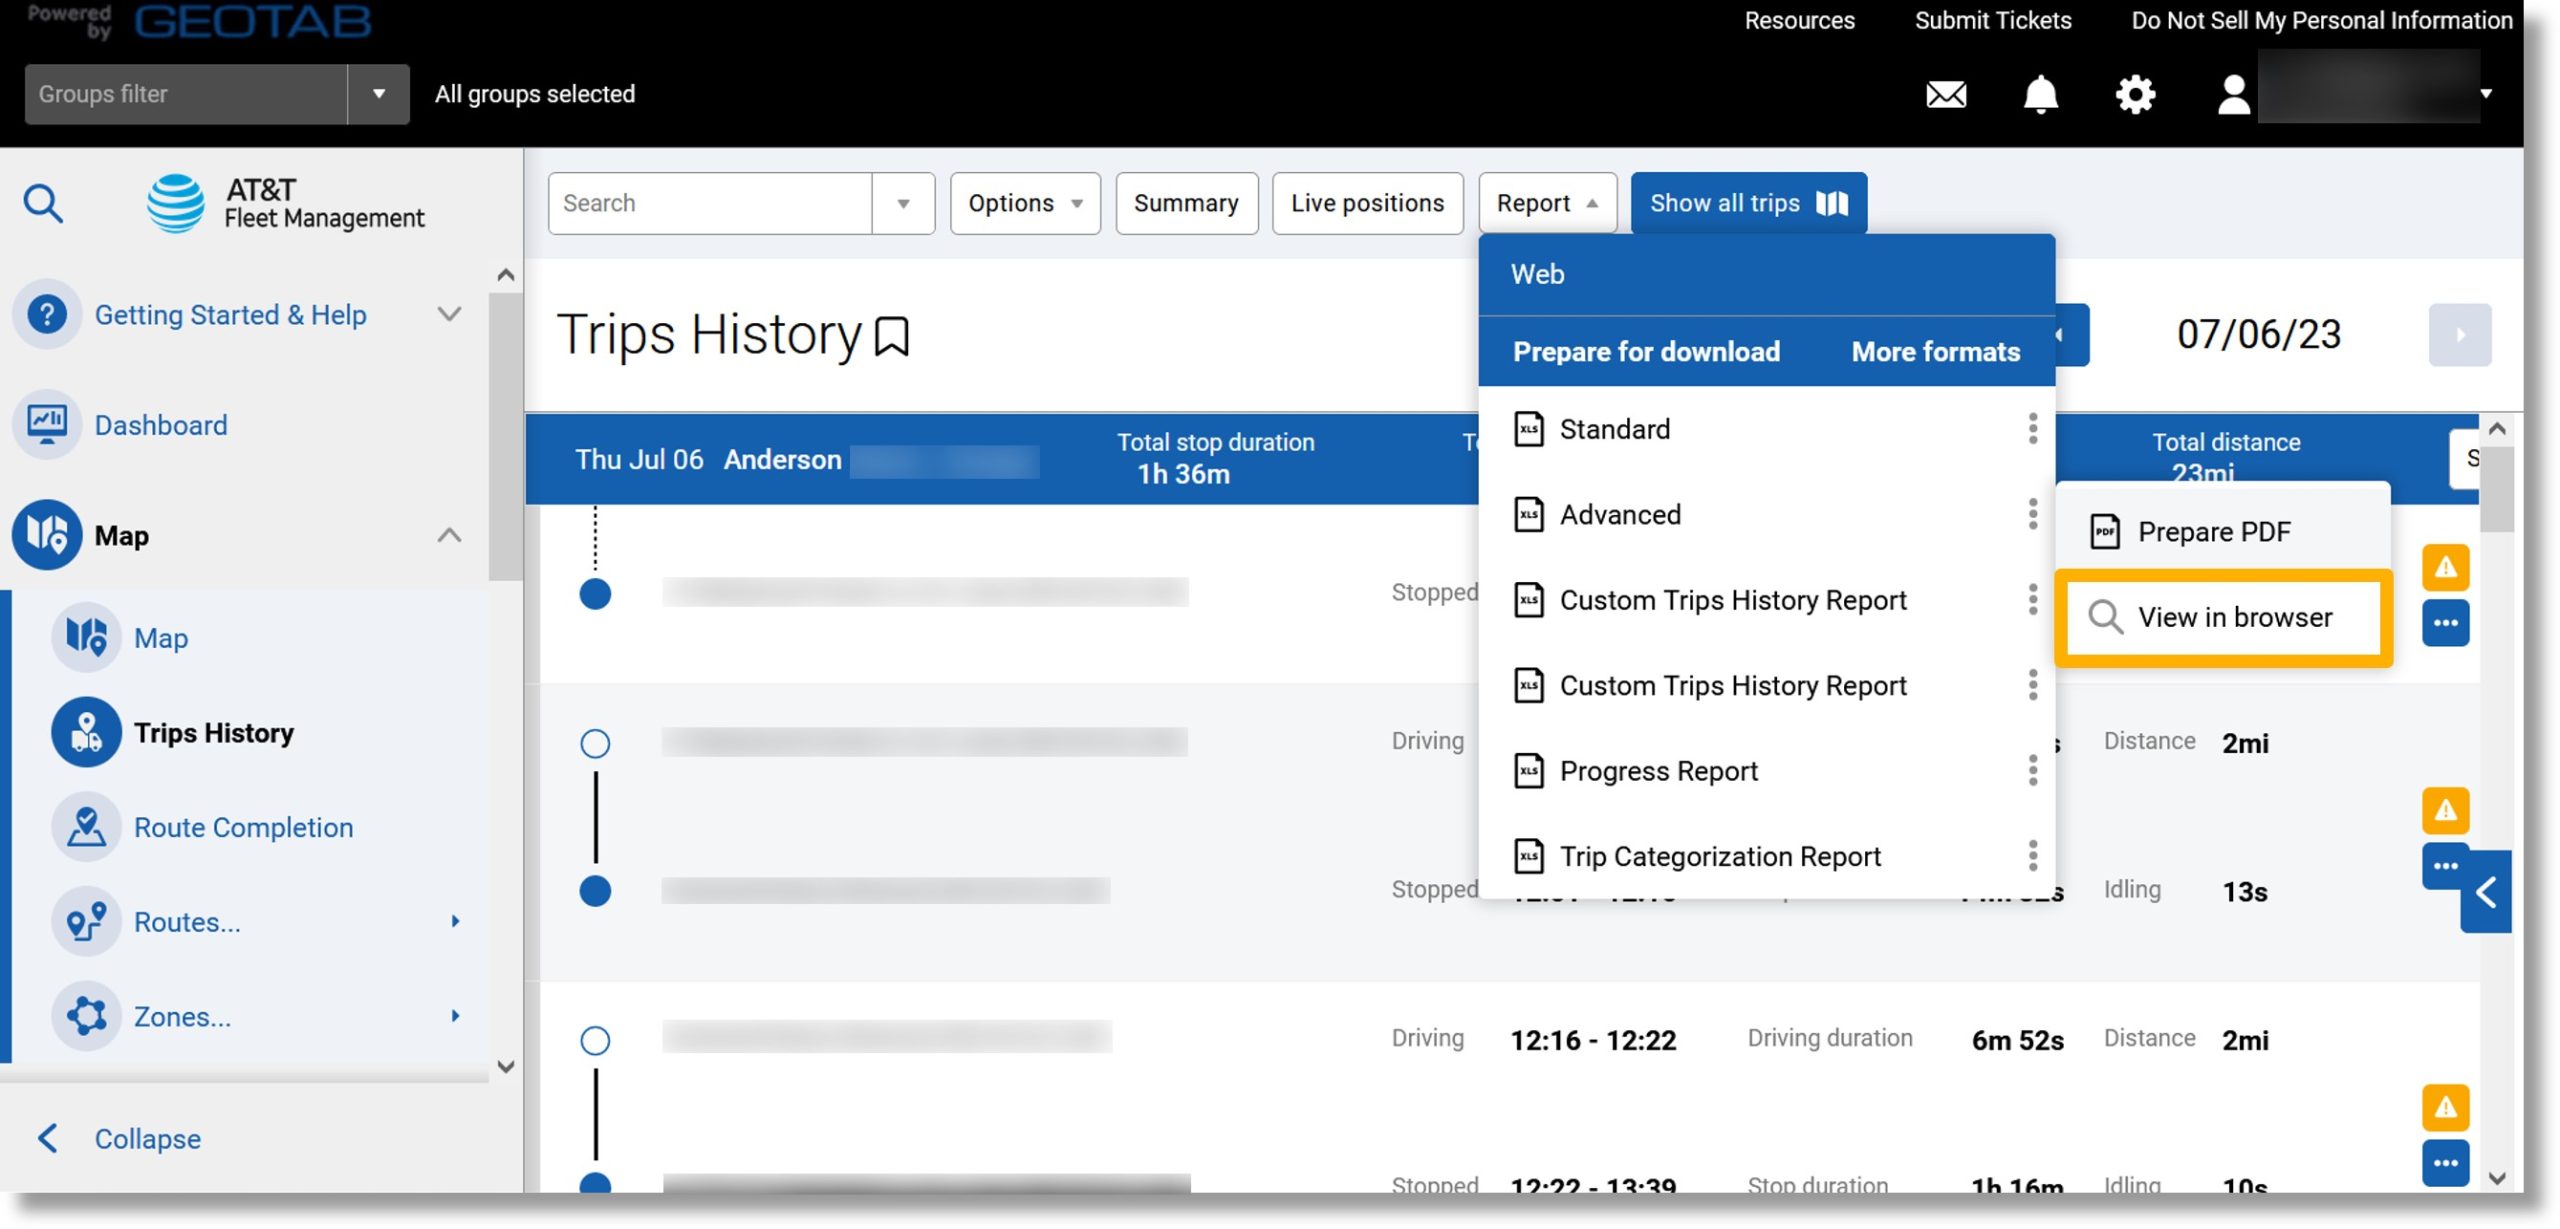Open options dots for Progress Report
Screen dimensions: 2560x1229
[x=2032, y=771]
